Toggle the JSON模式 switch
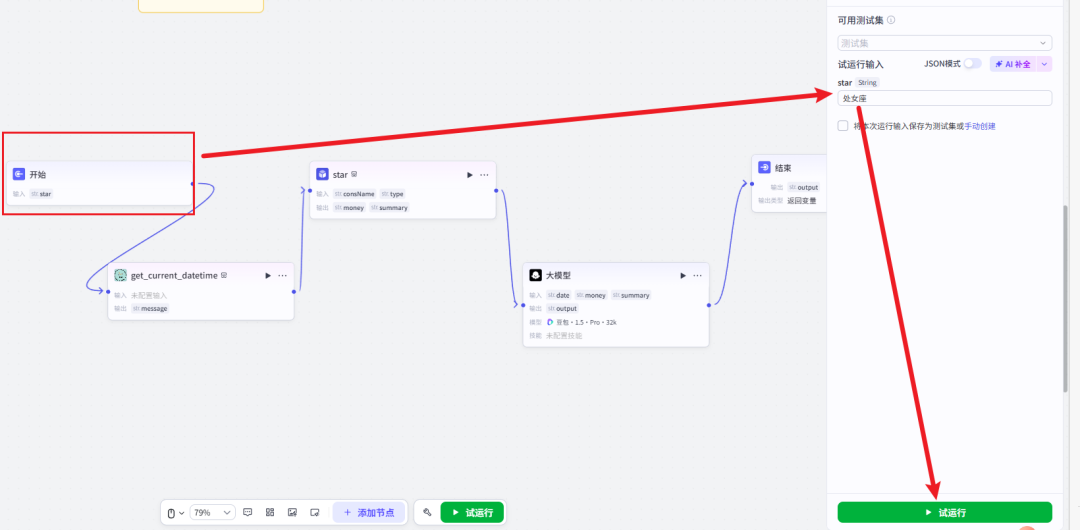 tap(972, 63)
